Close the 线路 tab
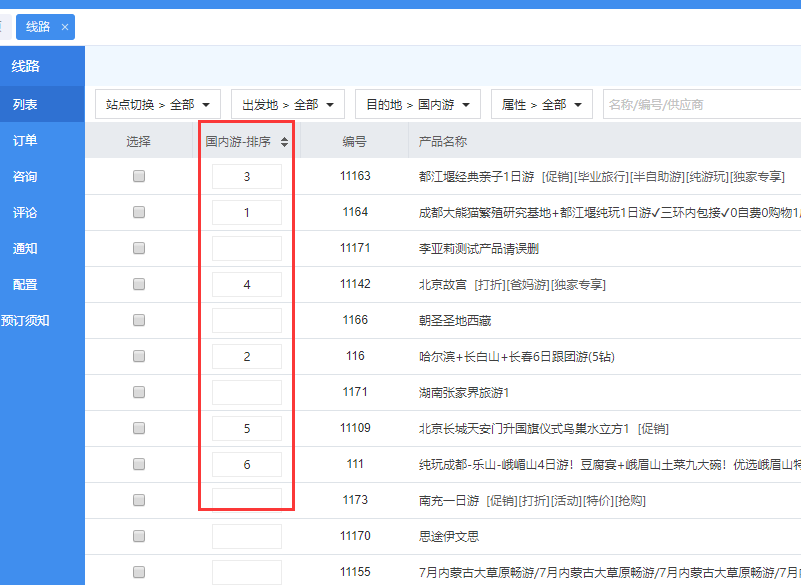Viewport: 801px width, 585px height. click(65, 27)
